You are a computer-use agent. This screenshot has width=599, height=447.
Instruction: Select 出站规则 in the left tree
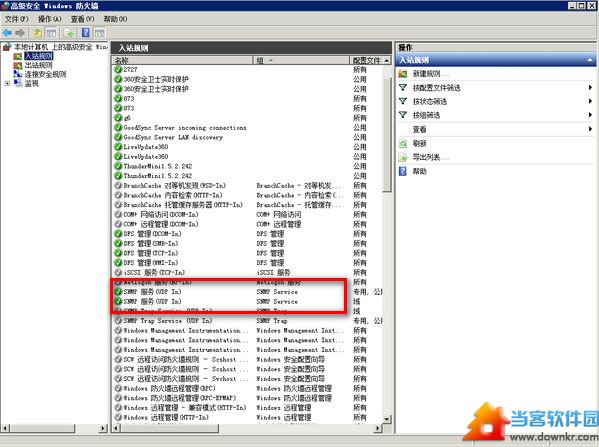38,65
